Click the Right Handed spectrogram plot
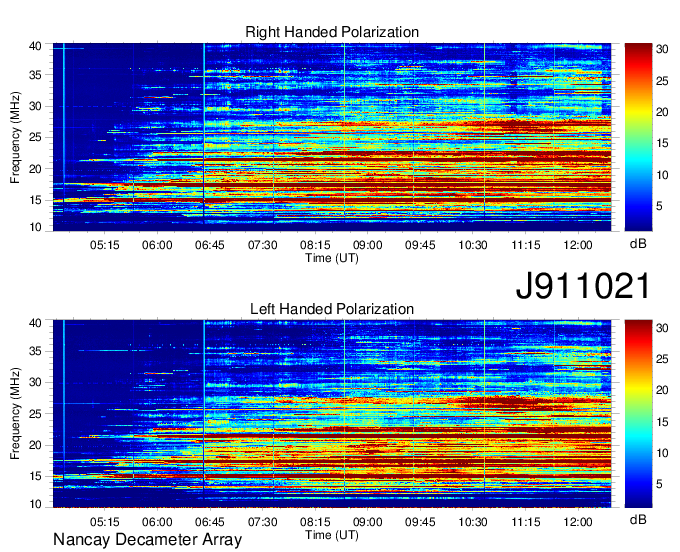680x552 pixels. 332,137
